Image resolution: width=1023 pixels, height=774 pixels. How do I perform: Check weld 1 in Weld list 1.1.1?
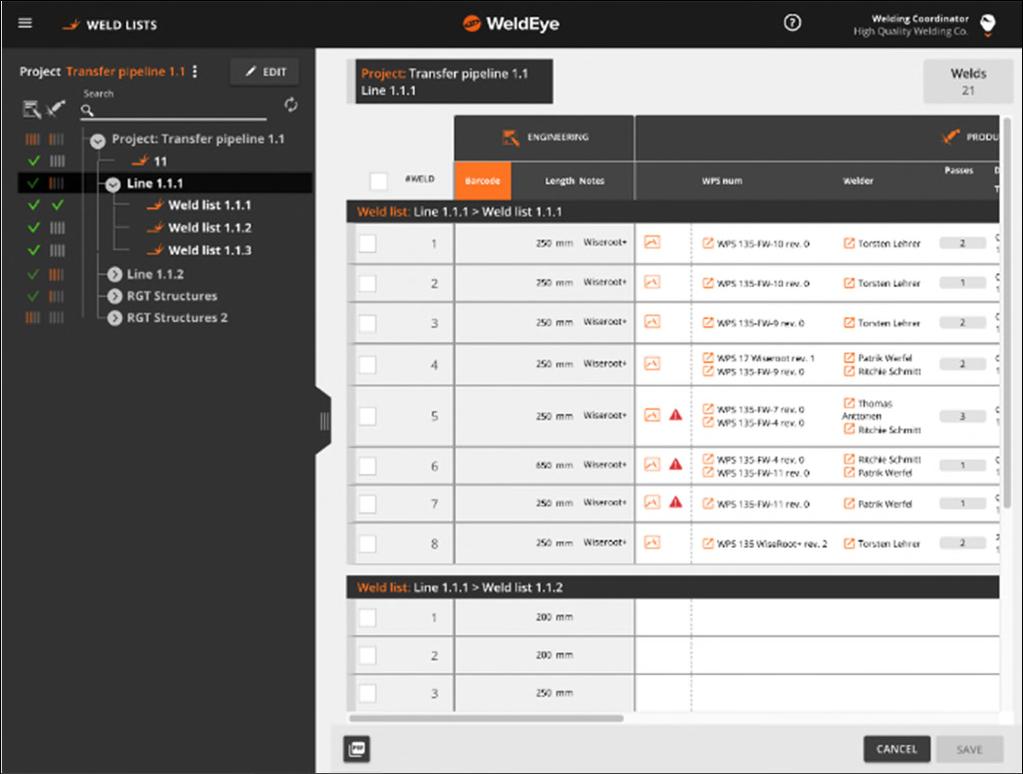[367, 243]
